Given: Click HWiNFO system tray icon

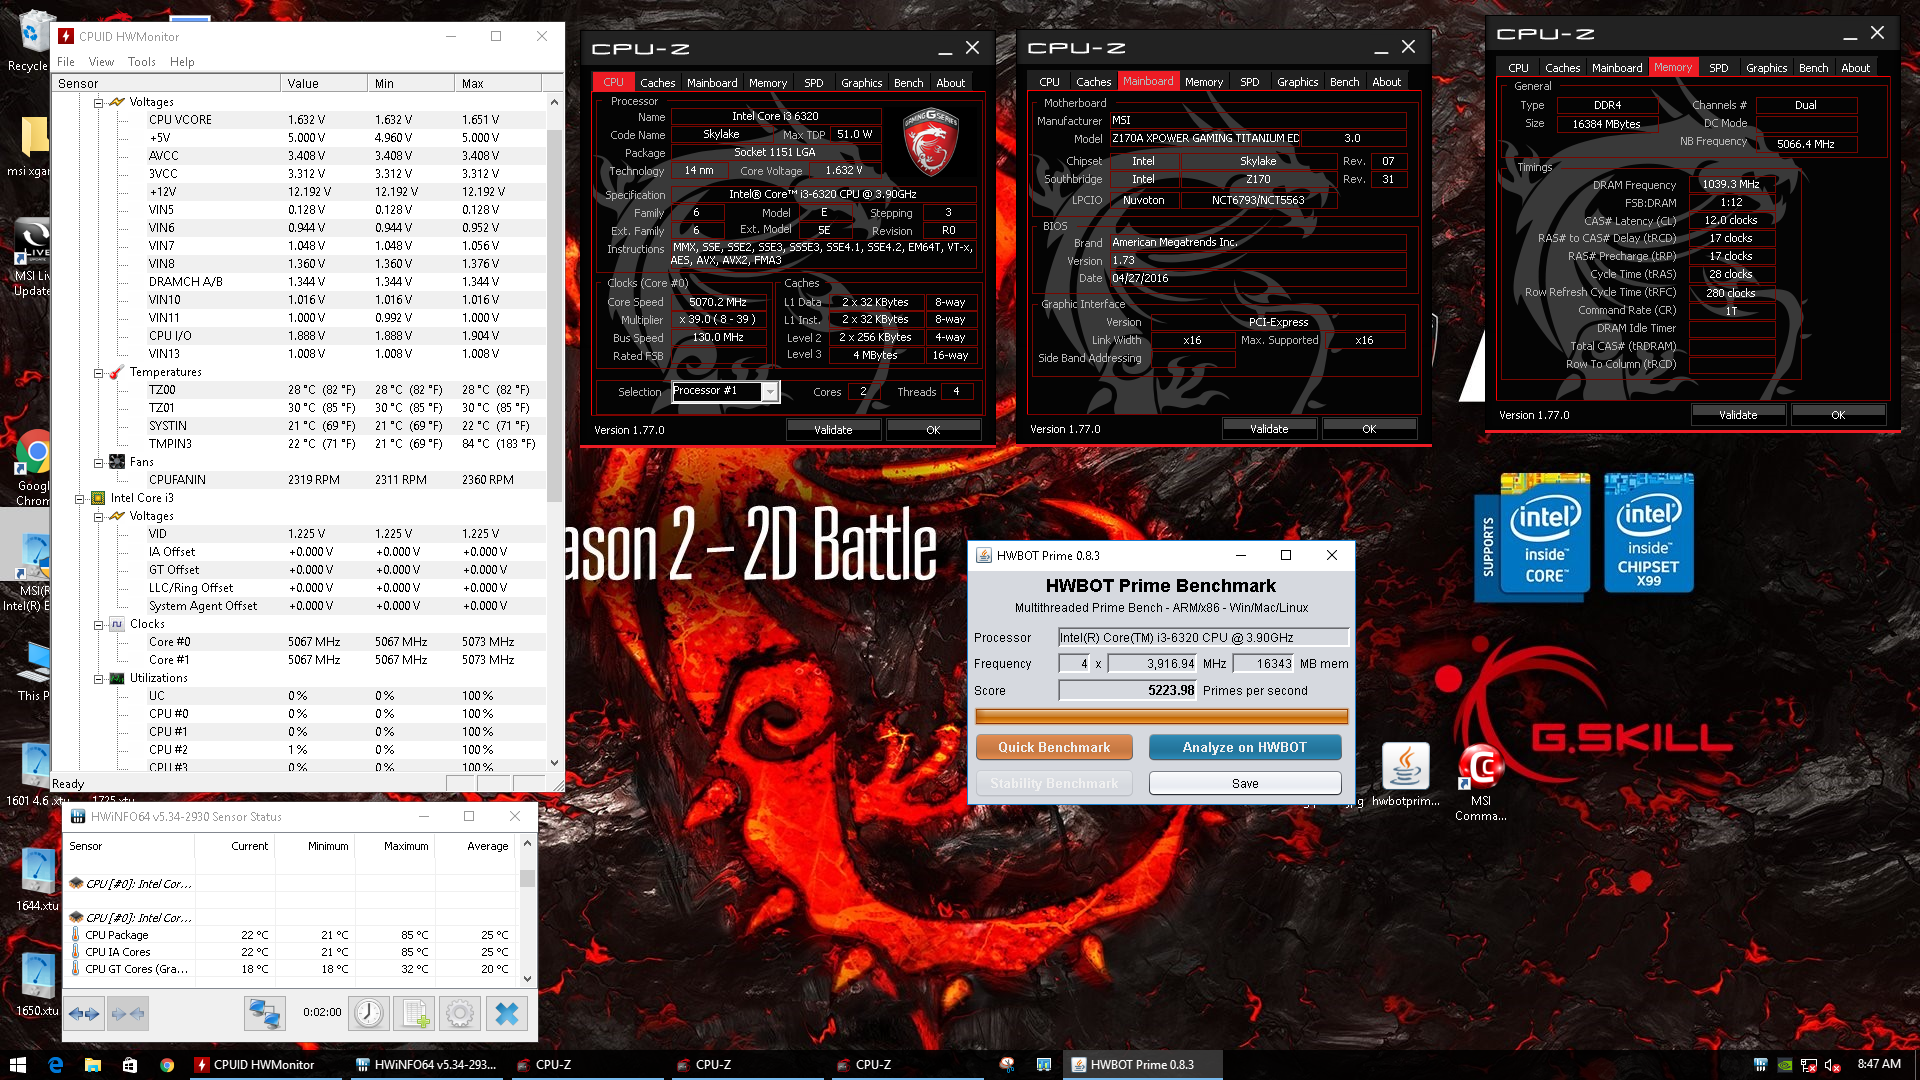Looking at the screenshot, I should tap(1760, 1065).
